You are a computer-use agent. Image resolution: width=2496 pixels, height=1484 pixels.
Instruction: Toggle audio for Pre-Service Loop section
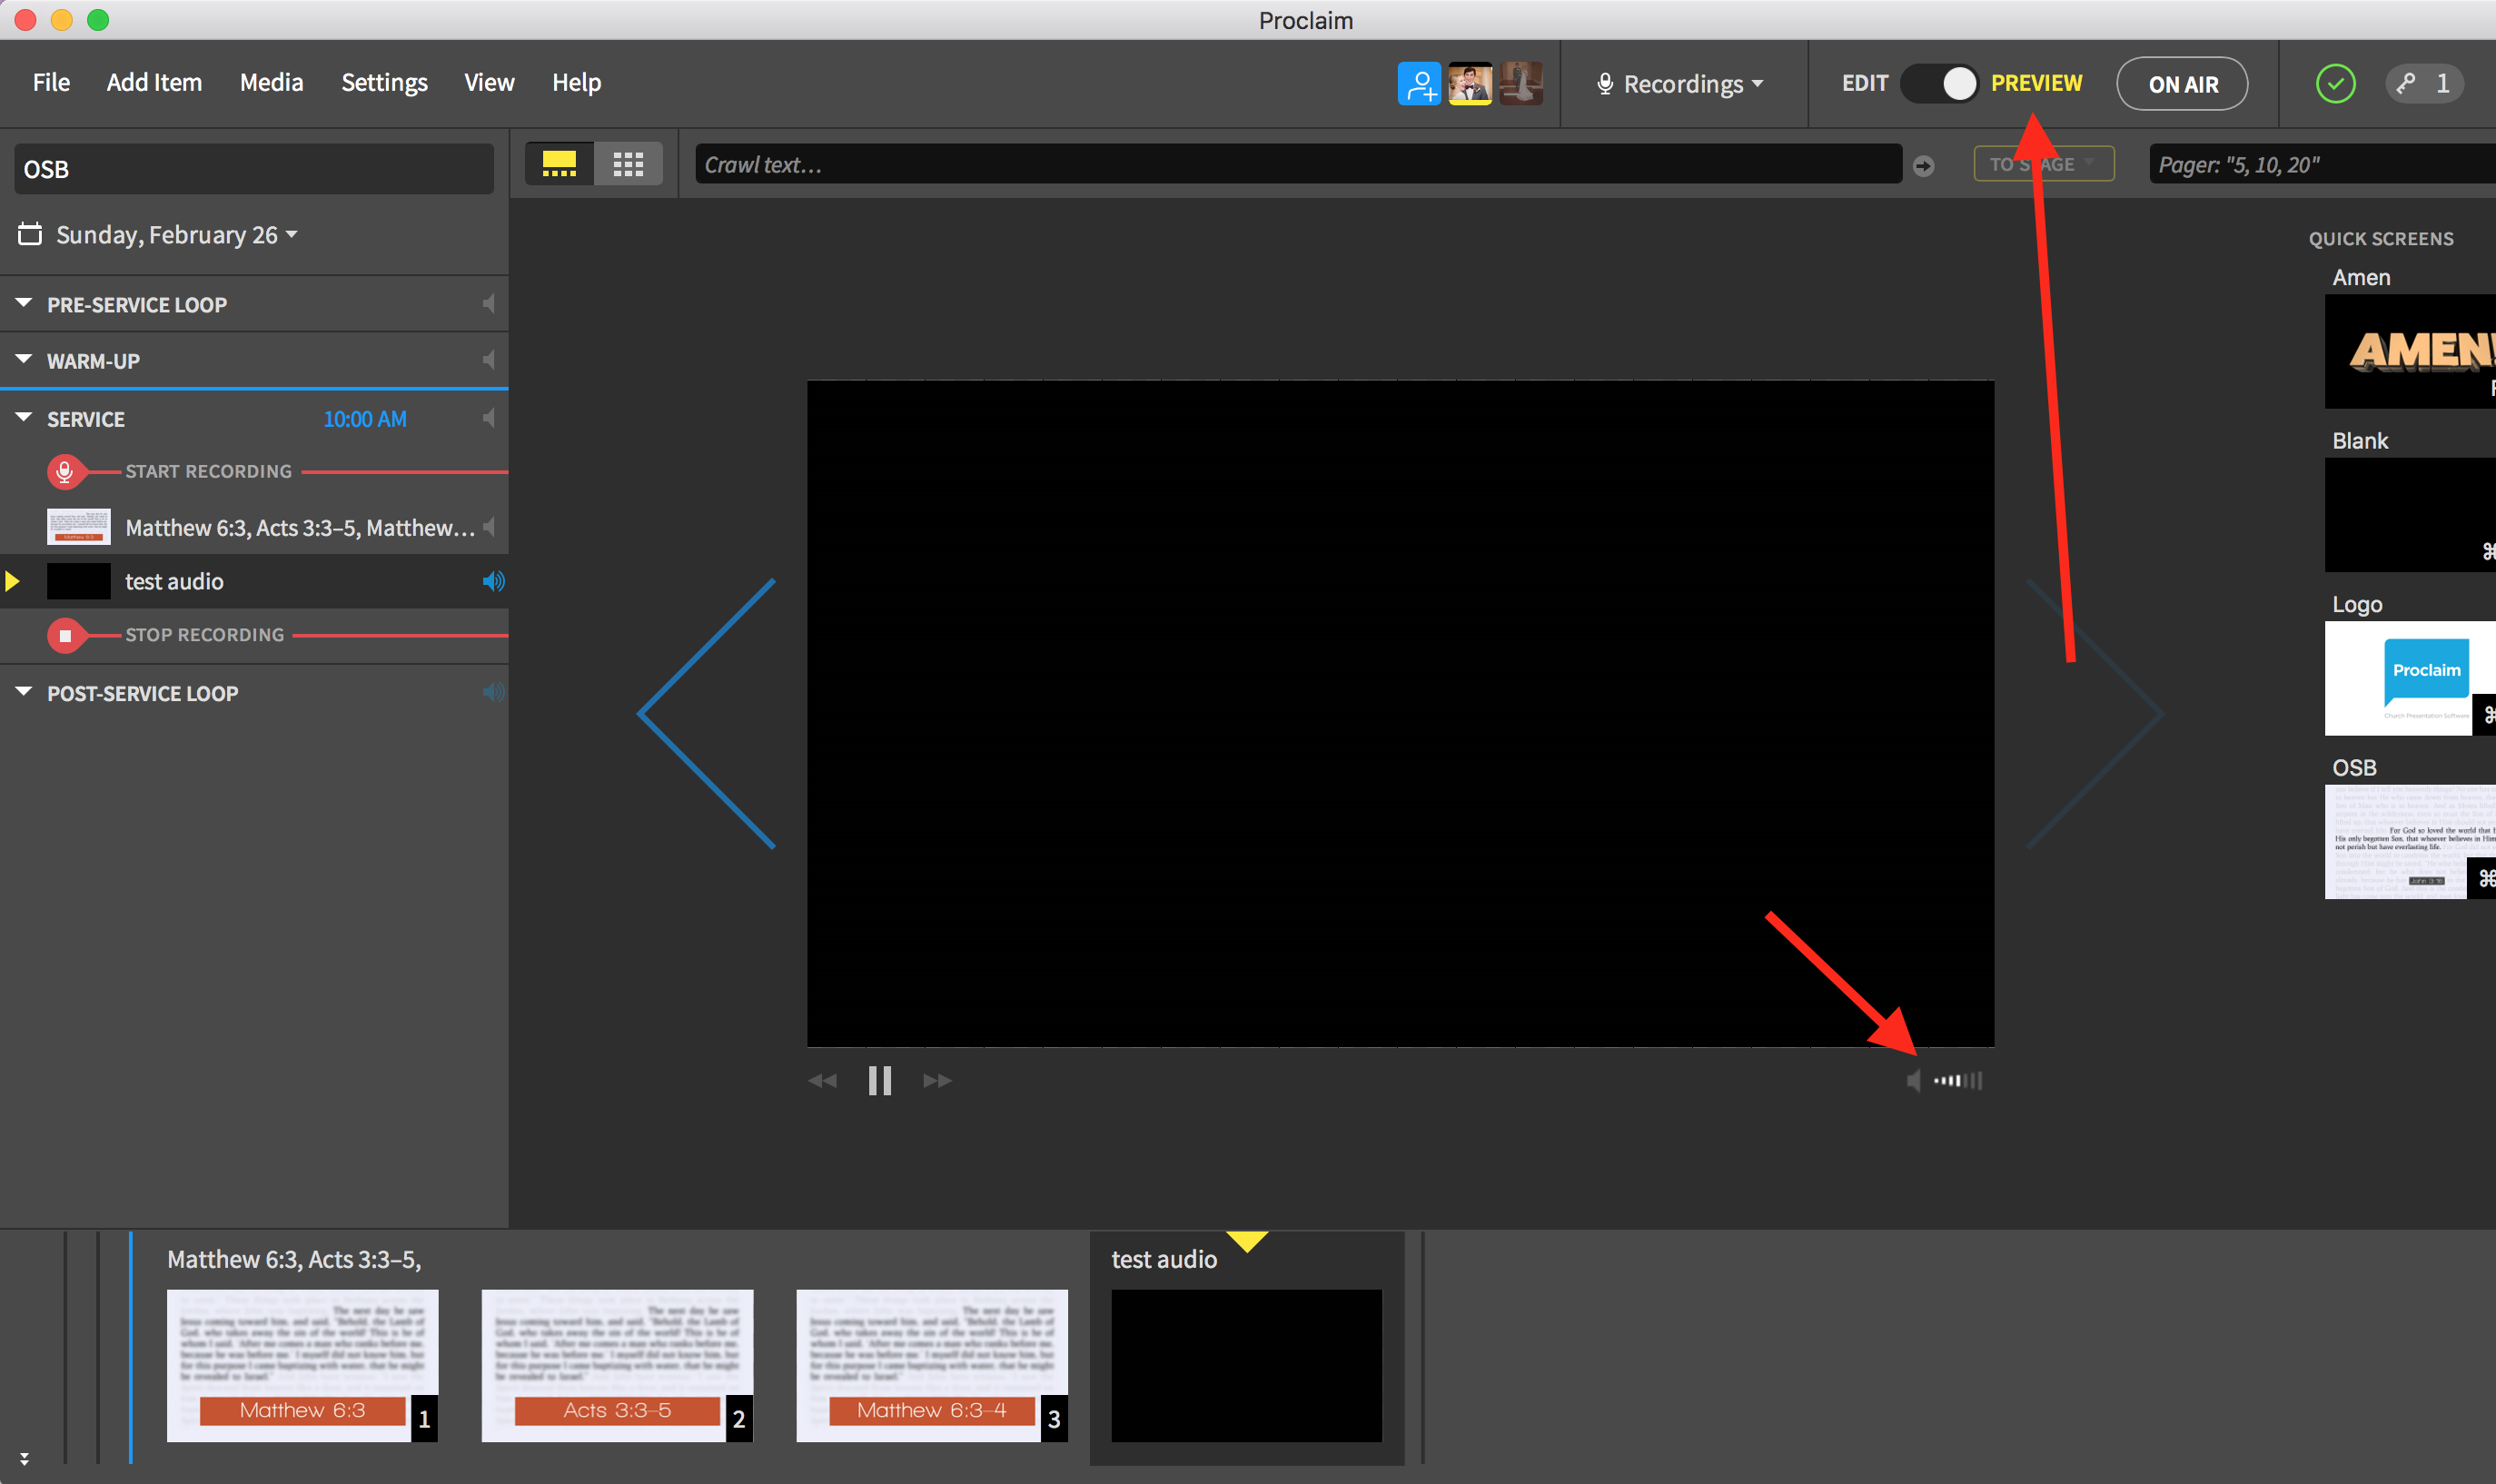point(489,304)
